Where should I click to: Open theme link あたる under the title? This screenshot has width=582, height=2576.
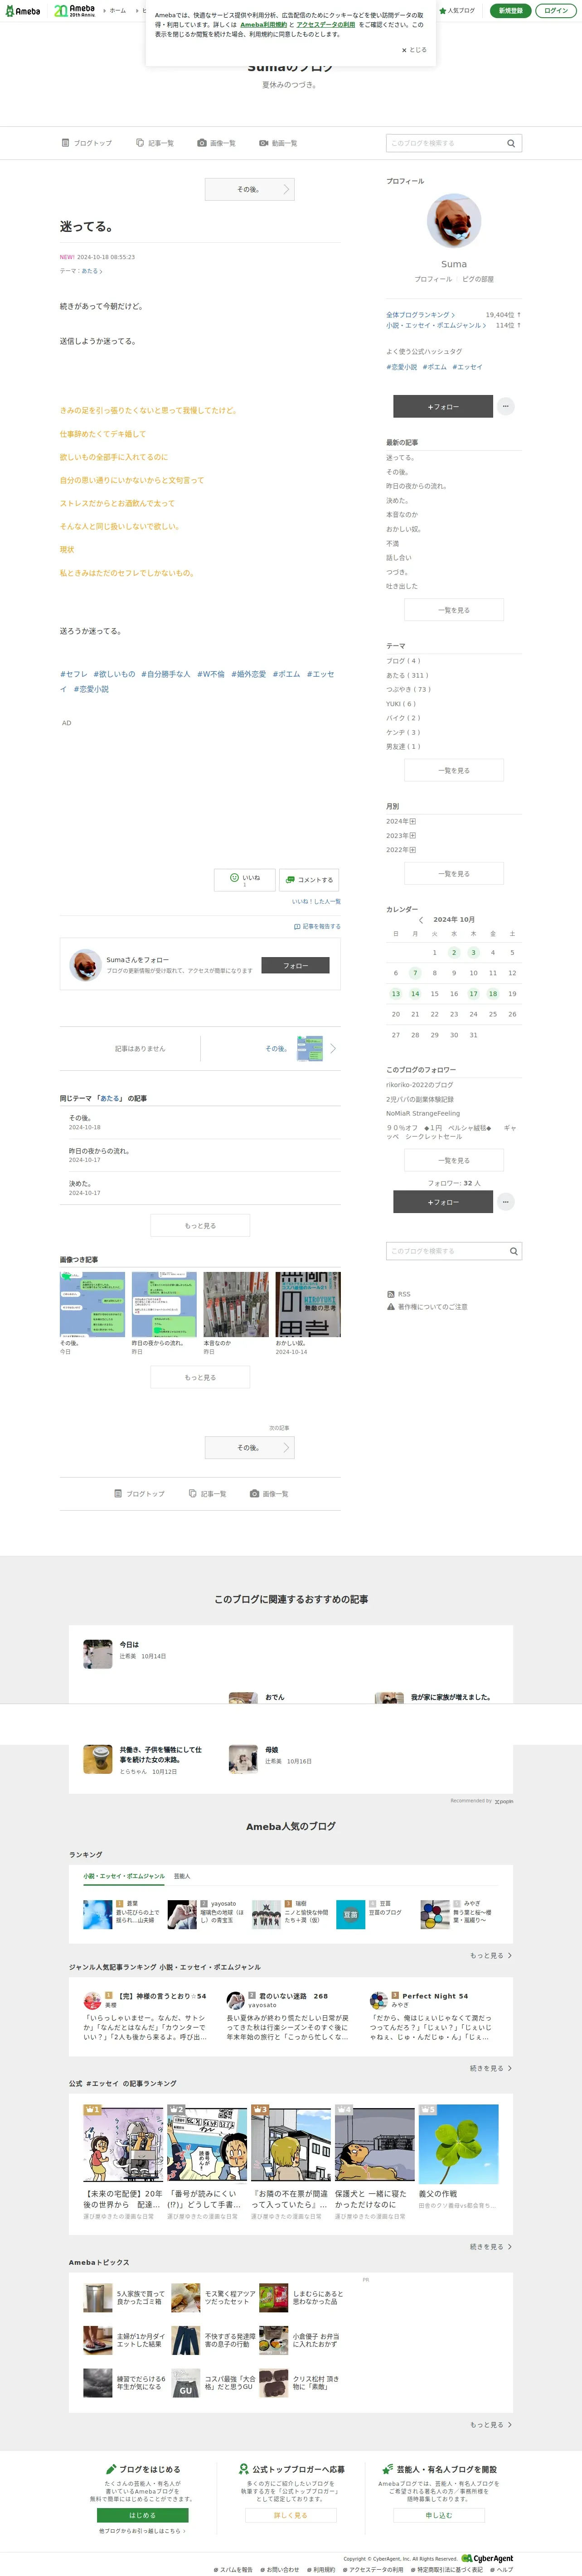[91, 271]
